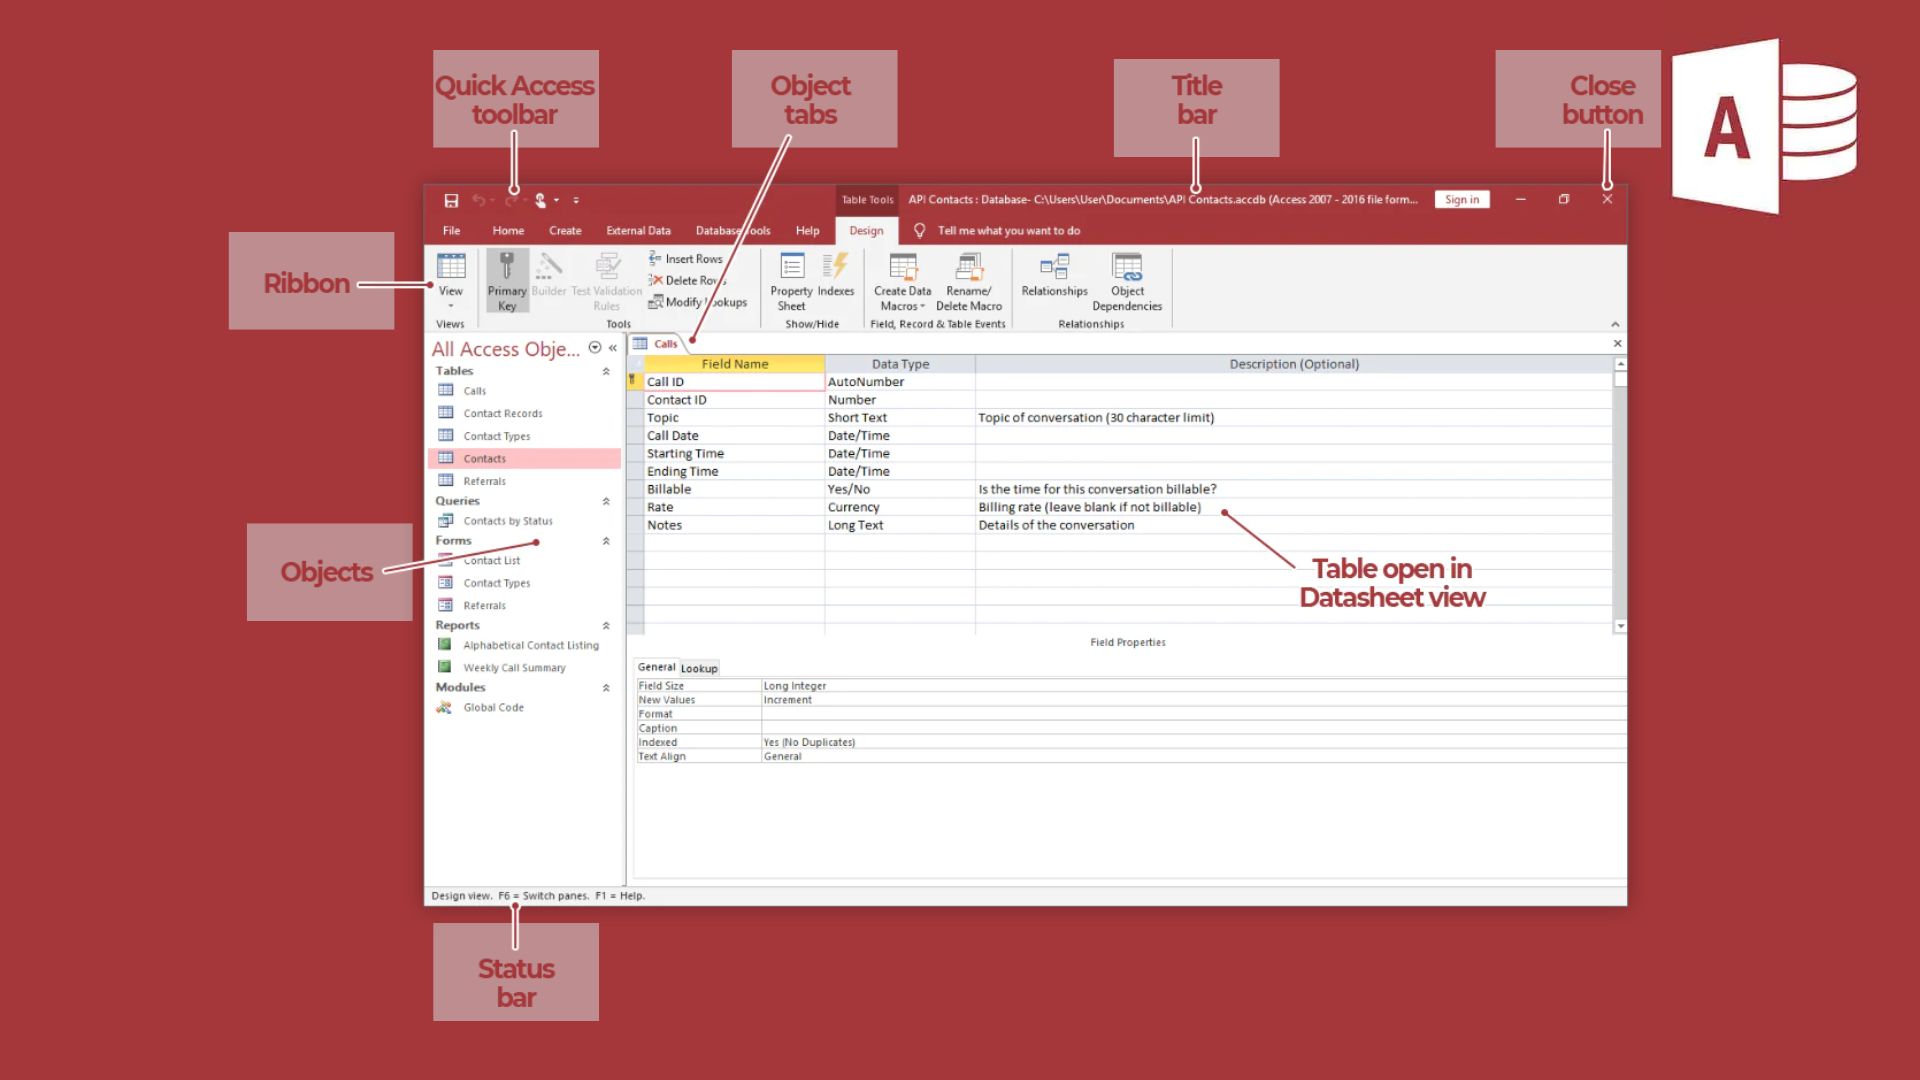The image size is (1920, 1080).
Task: Switch to the Create ribbon tab
Action: click(565, 231)
